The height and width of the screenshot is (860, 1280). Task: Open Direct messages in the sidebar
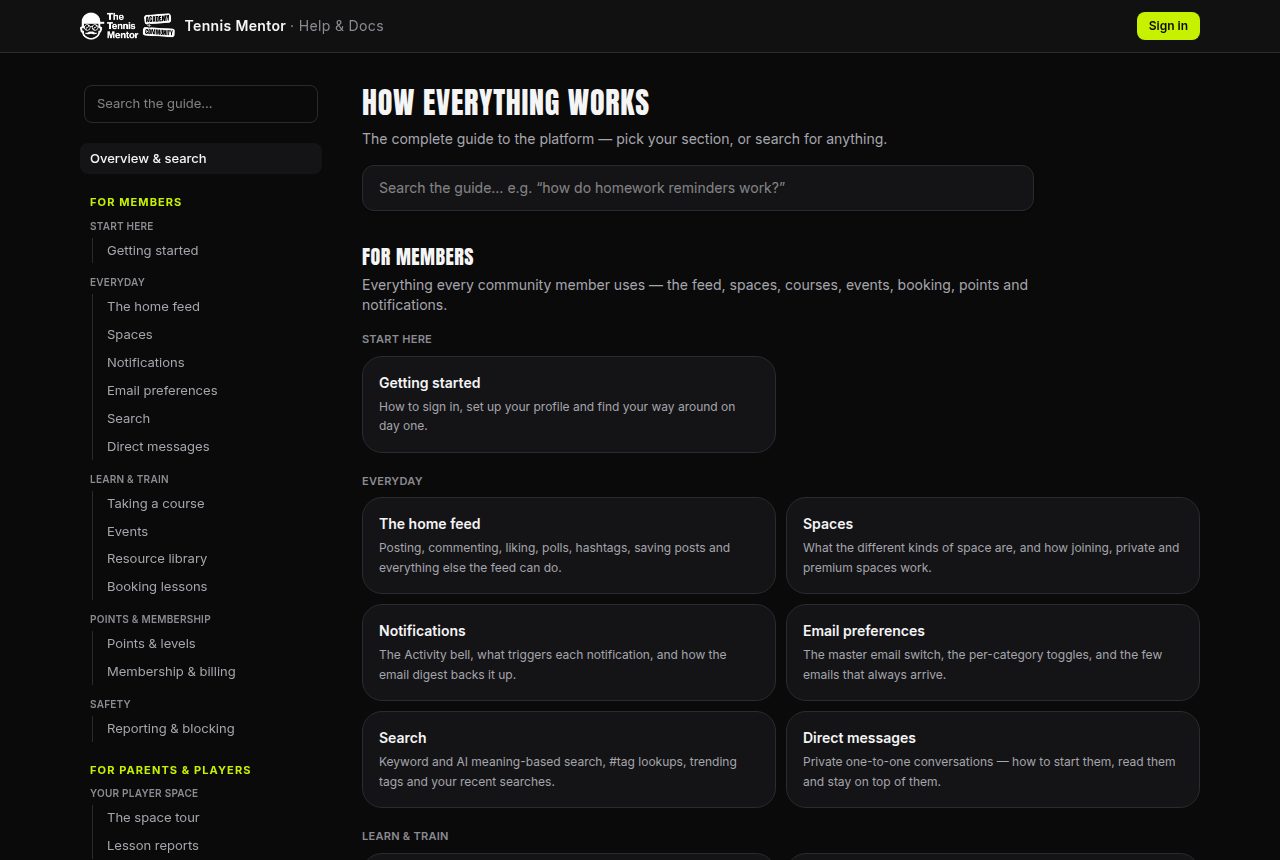158,447
